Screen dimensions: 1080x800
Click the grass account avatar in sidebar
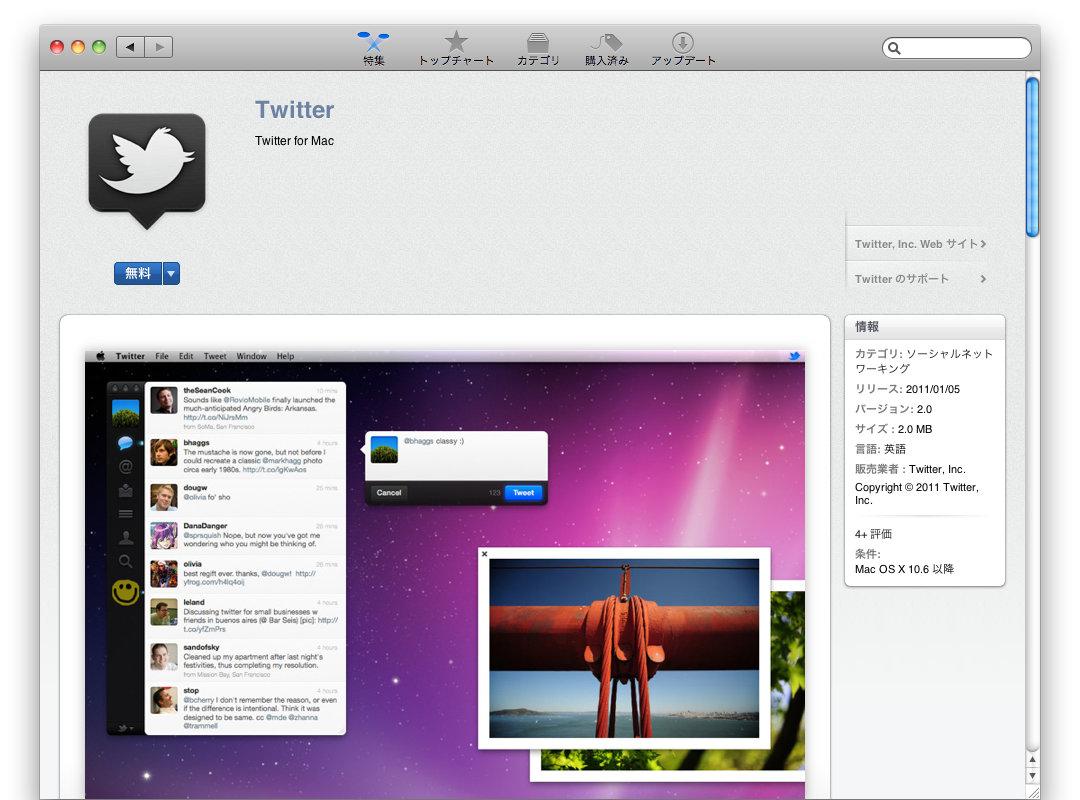tap(125, 413)
